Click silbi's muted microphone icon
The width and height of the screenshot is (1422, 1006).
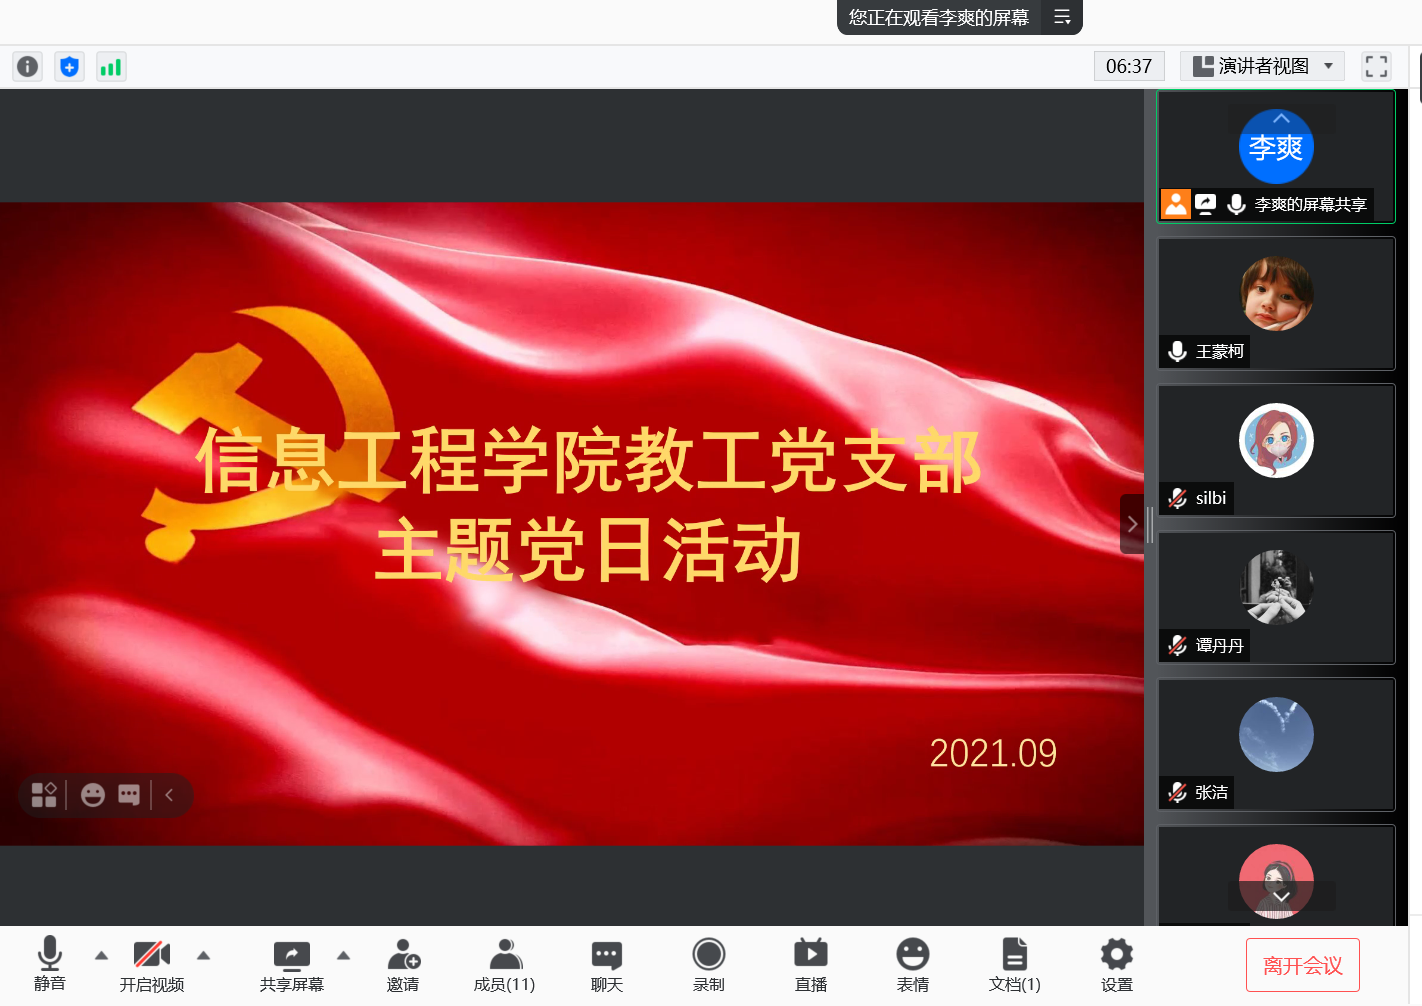[1178, 498]
